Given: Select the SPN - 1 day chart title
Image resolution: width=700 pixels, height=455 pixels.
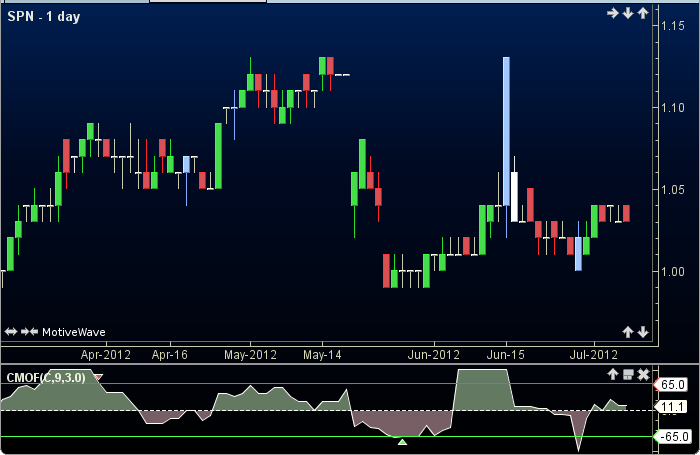Looking at the screenshot, I should 44,17.
